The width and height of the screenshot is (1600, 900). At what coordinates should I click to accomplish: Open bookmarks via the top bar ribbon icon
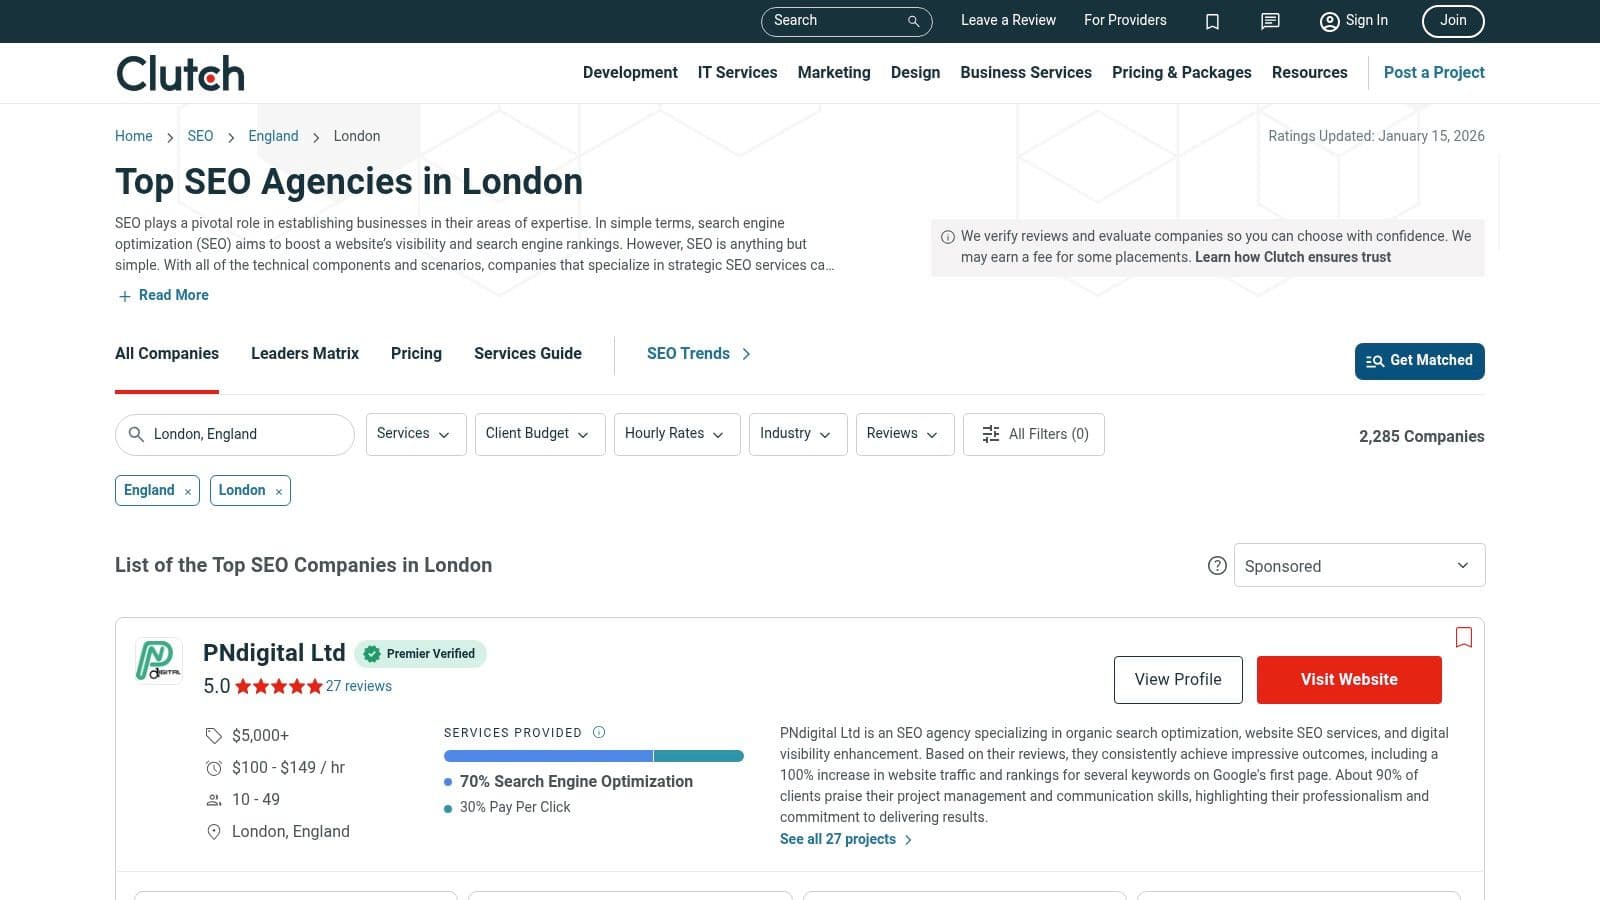[x=1212, y=21]
